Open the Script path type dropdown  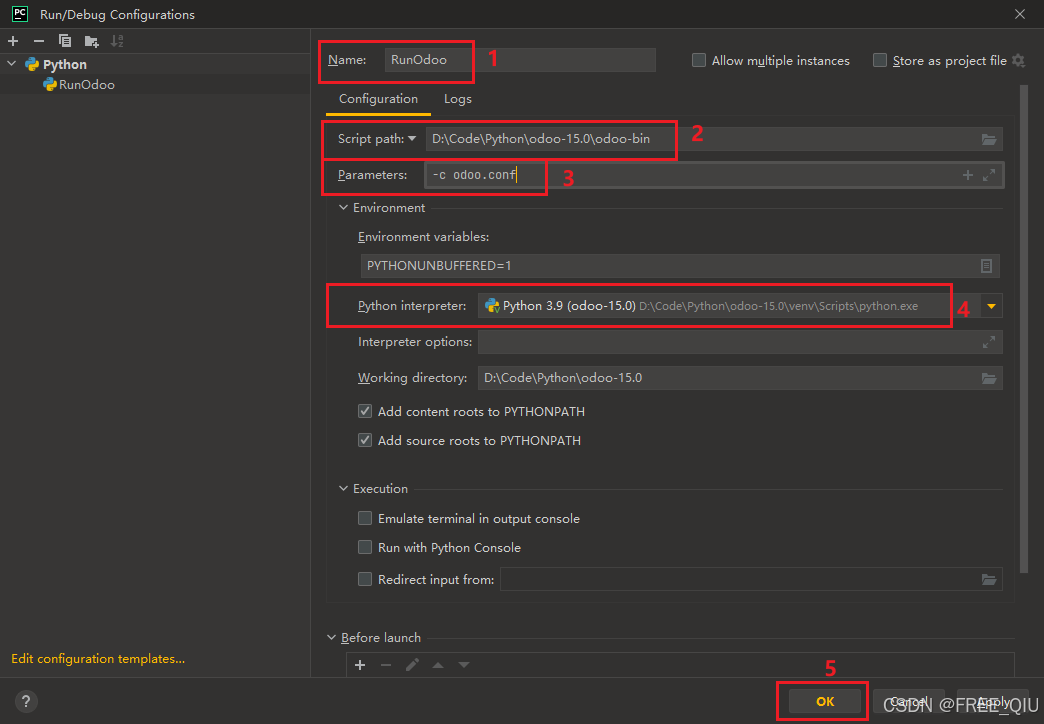(412, 139)
